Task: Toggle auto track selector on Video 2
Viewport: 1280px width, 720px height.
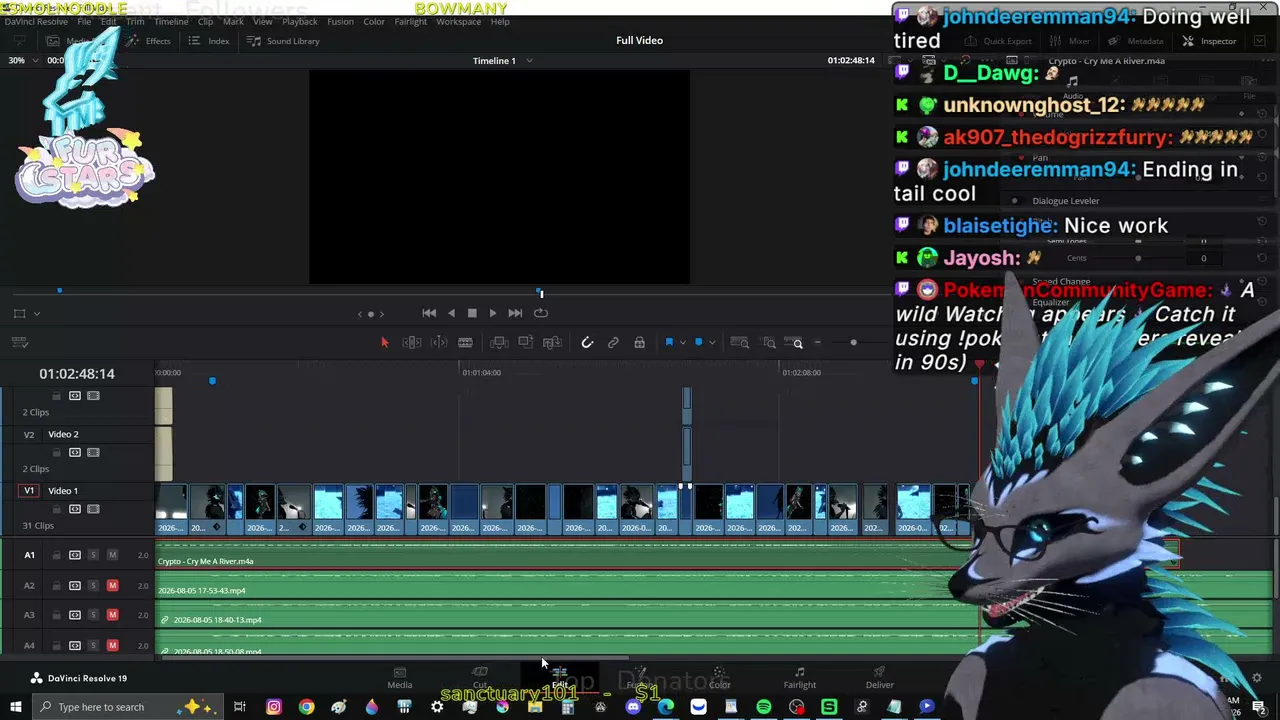Action: [75, 452]
